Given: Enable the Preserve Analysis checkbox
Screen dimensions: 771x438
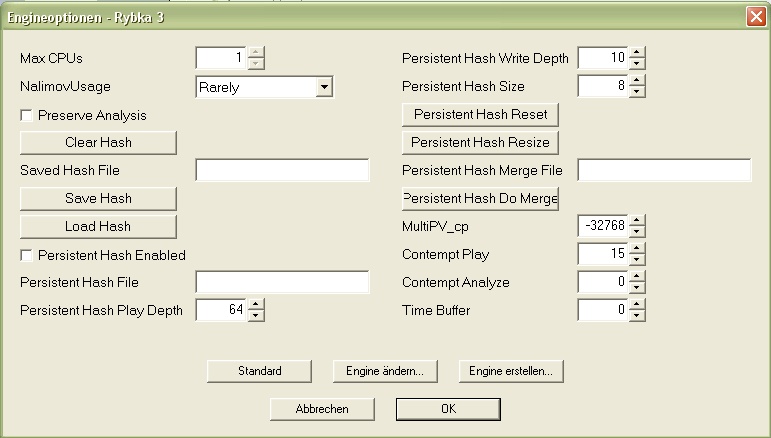Looking at the screenshot, I should point(27,115).
